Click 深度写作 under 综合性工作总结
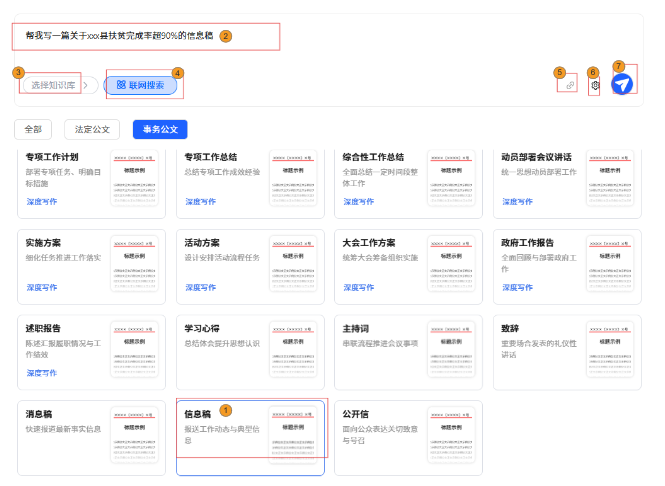 point(358,201)
